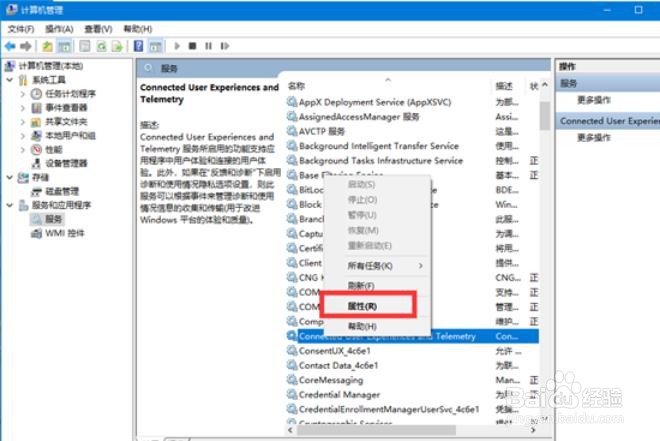Click the vertical scrollbar up arrow
Image resolution: width=660 pixels, height=441 pixels.
pos(545,85)
